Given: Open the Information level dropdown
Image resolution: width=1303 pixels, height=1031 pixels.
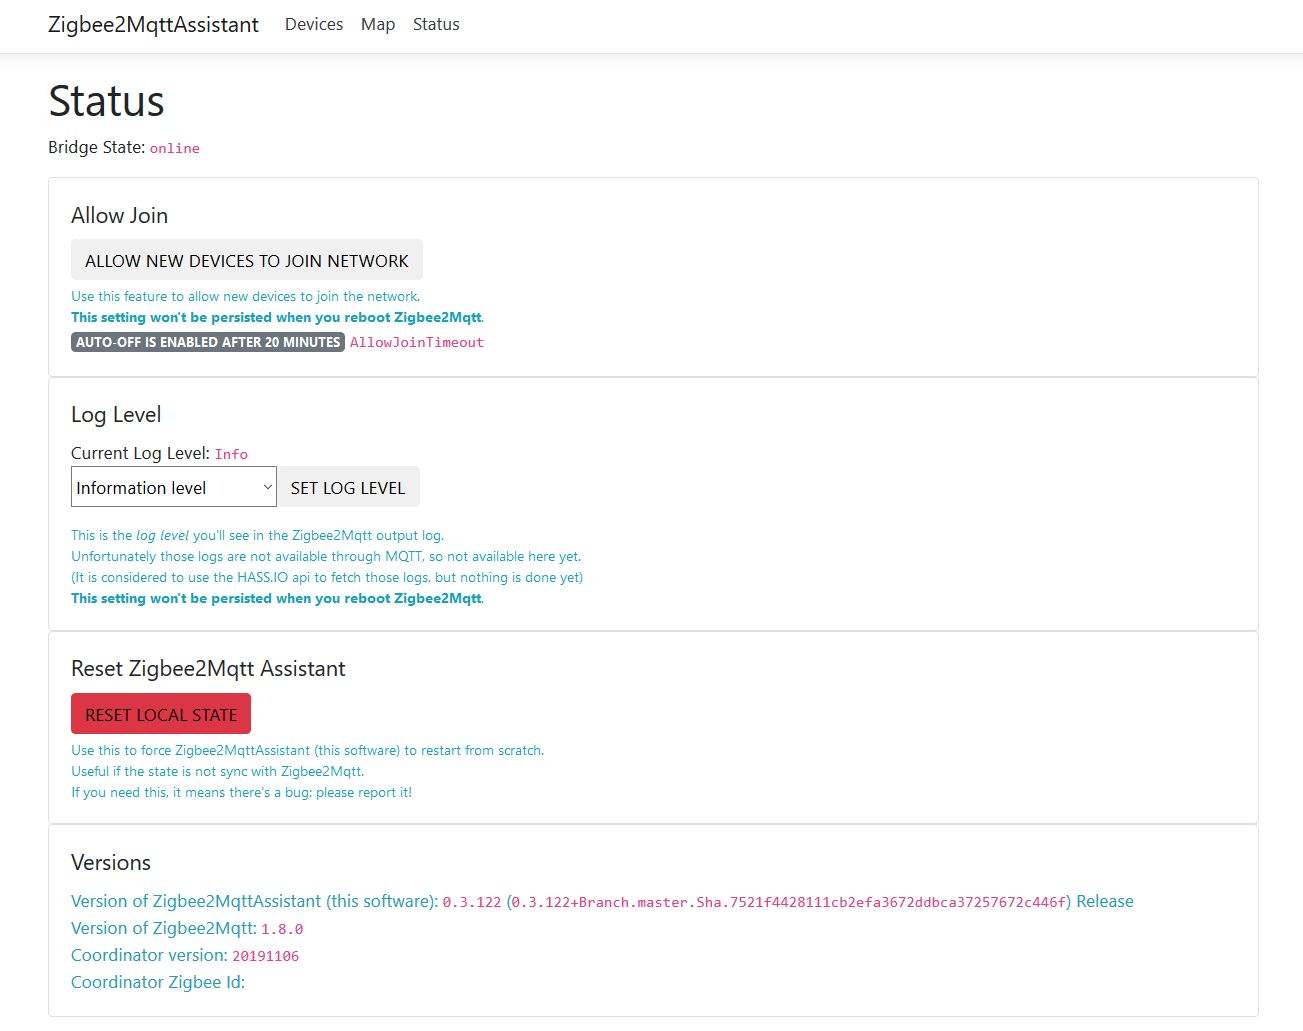Looking at the screenshot, I should click(x=165, y=487).
